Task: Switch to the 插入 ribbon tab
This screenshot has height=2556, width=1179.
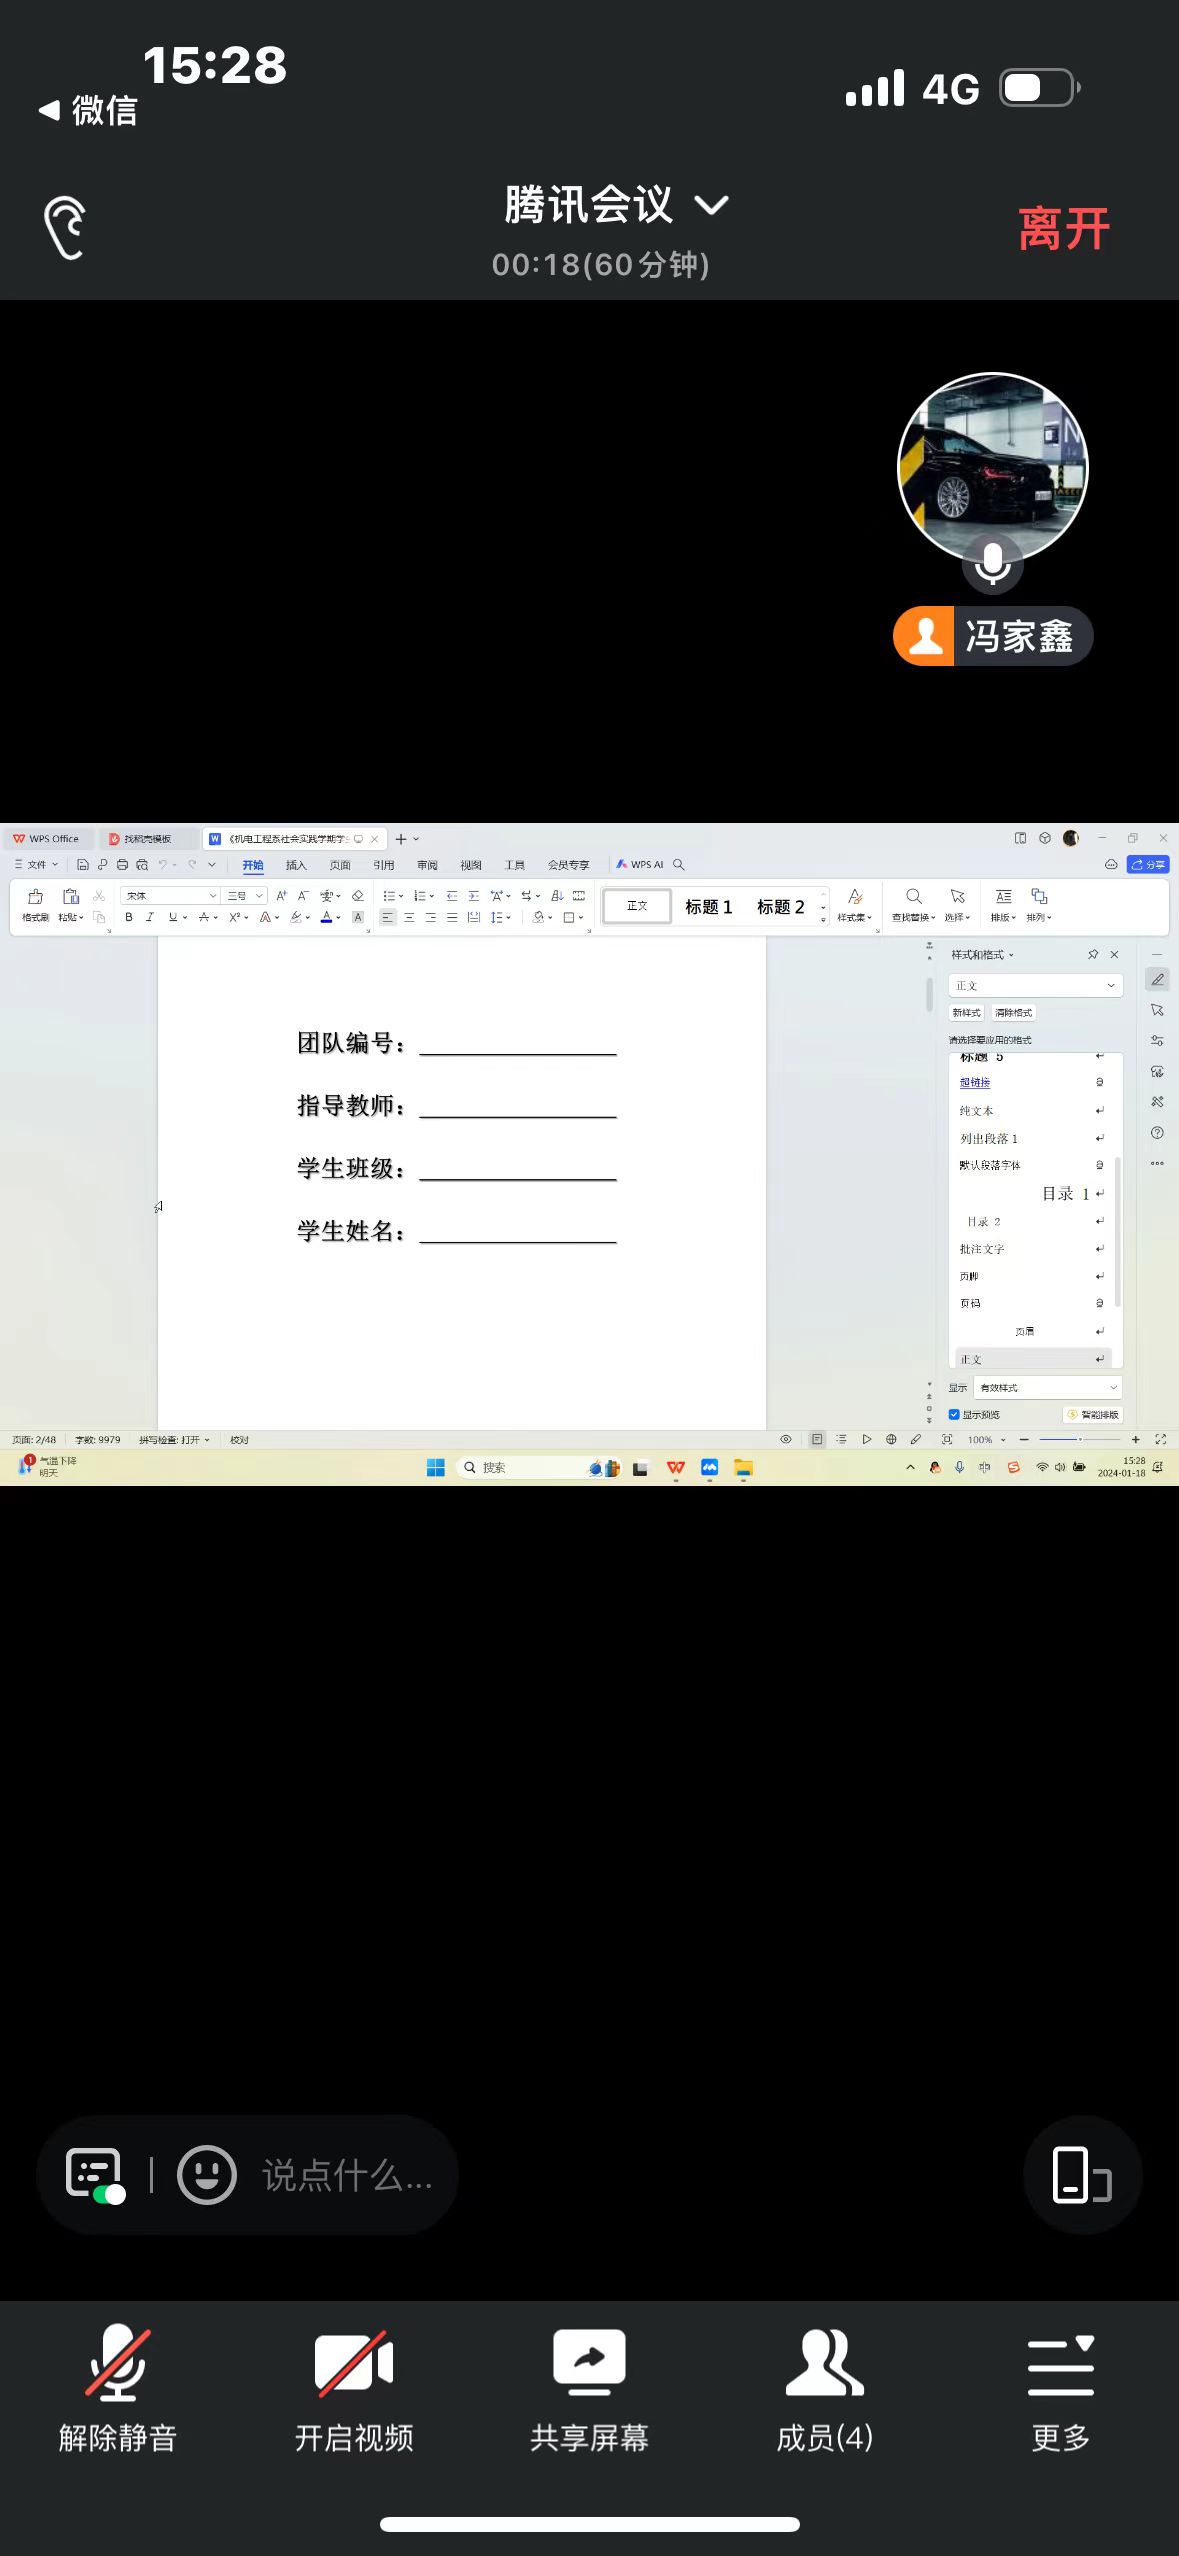Action: (x=296, y=865)
